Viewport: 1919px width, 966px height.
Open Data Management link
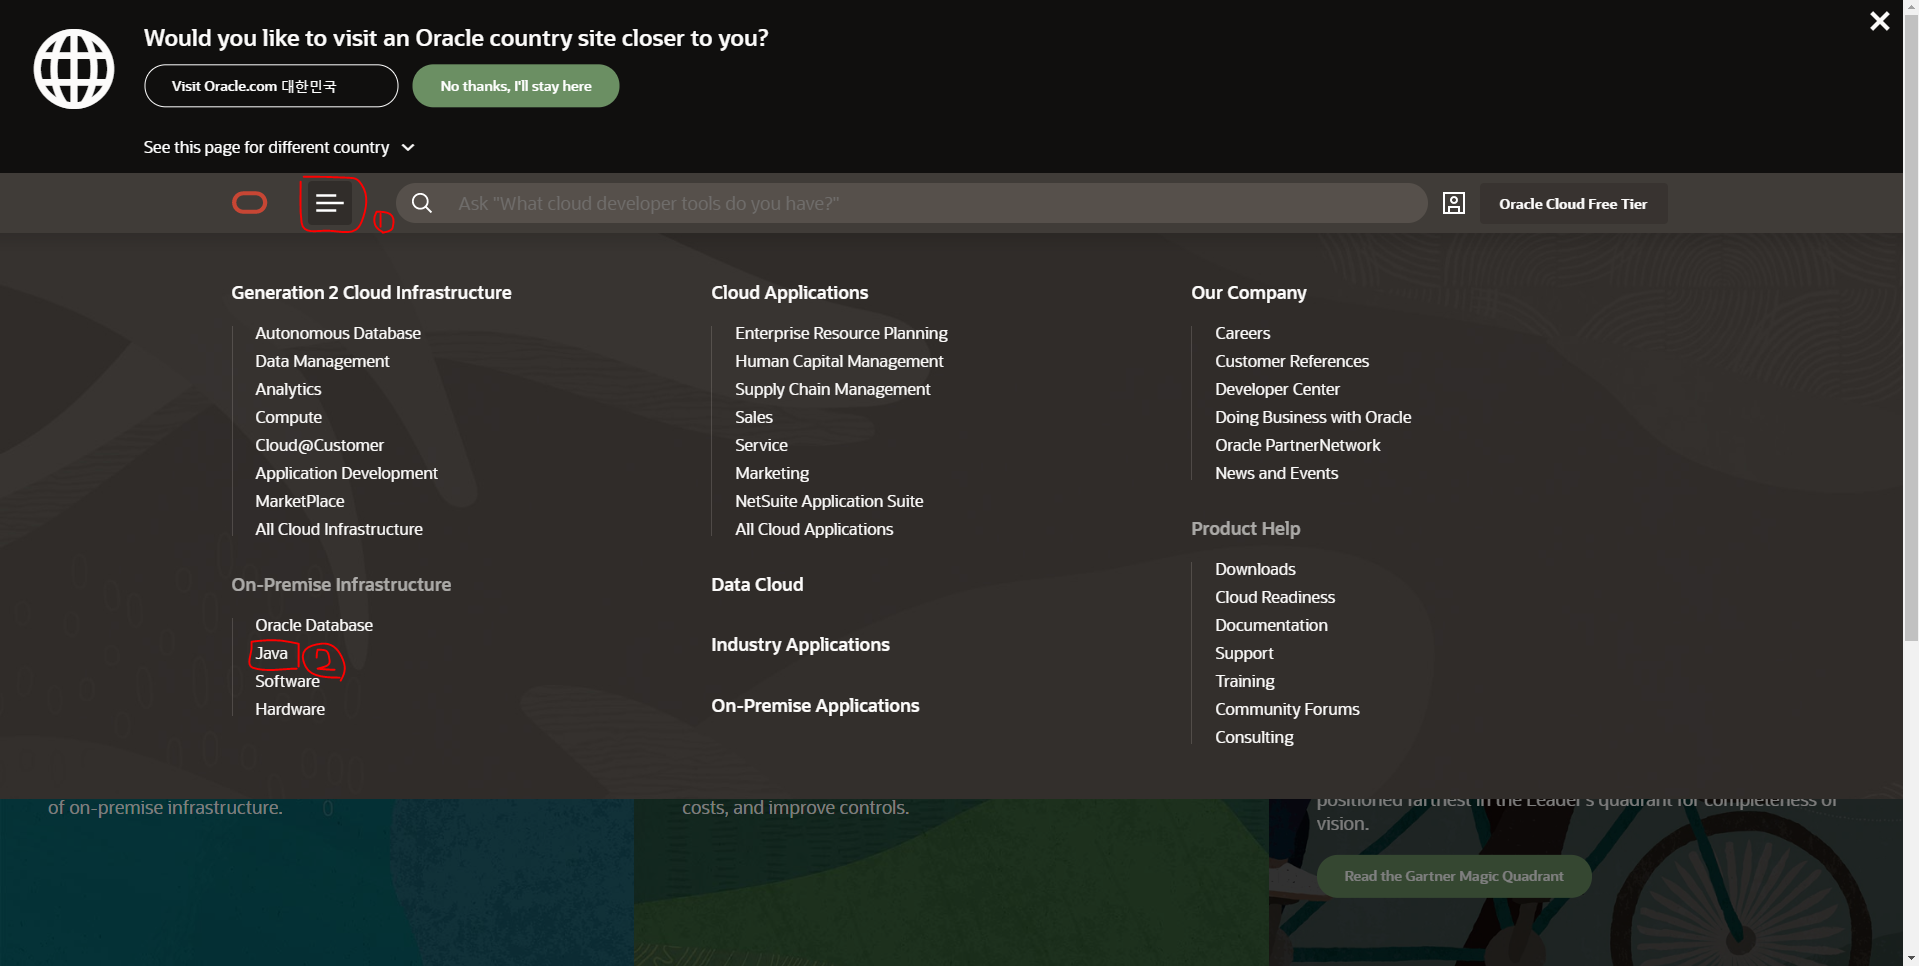[322, 361]
